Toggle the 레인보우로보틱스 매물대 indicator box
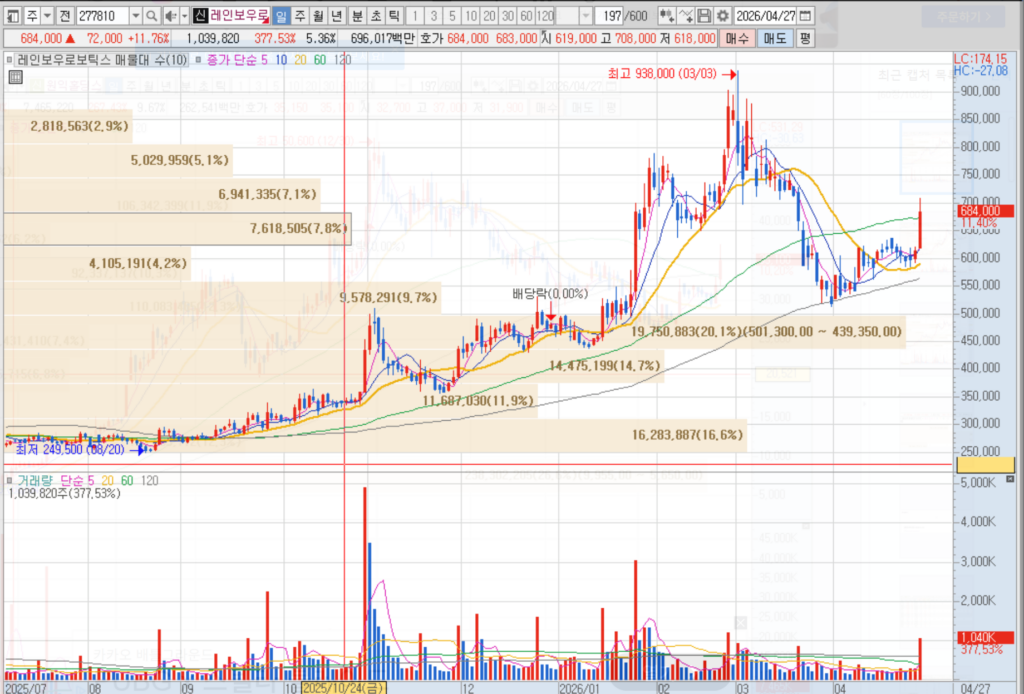 9,60
